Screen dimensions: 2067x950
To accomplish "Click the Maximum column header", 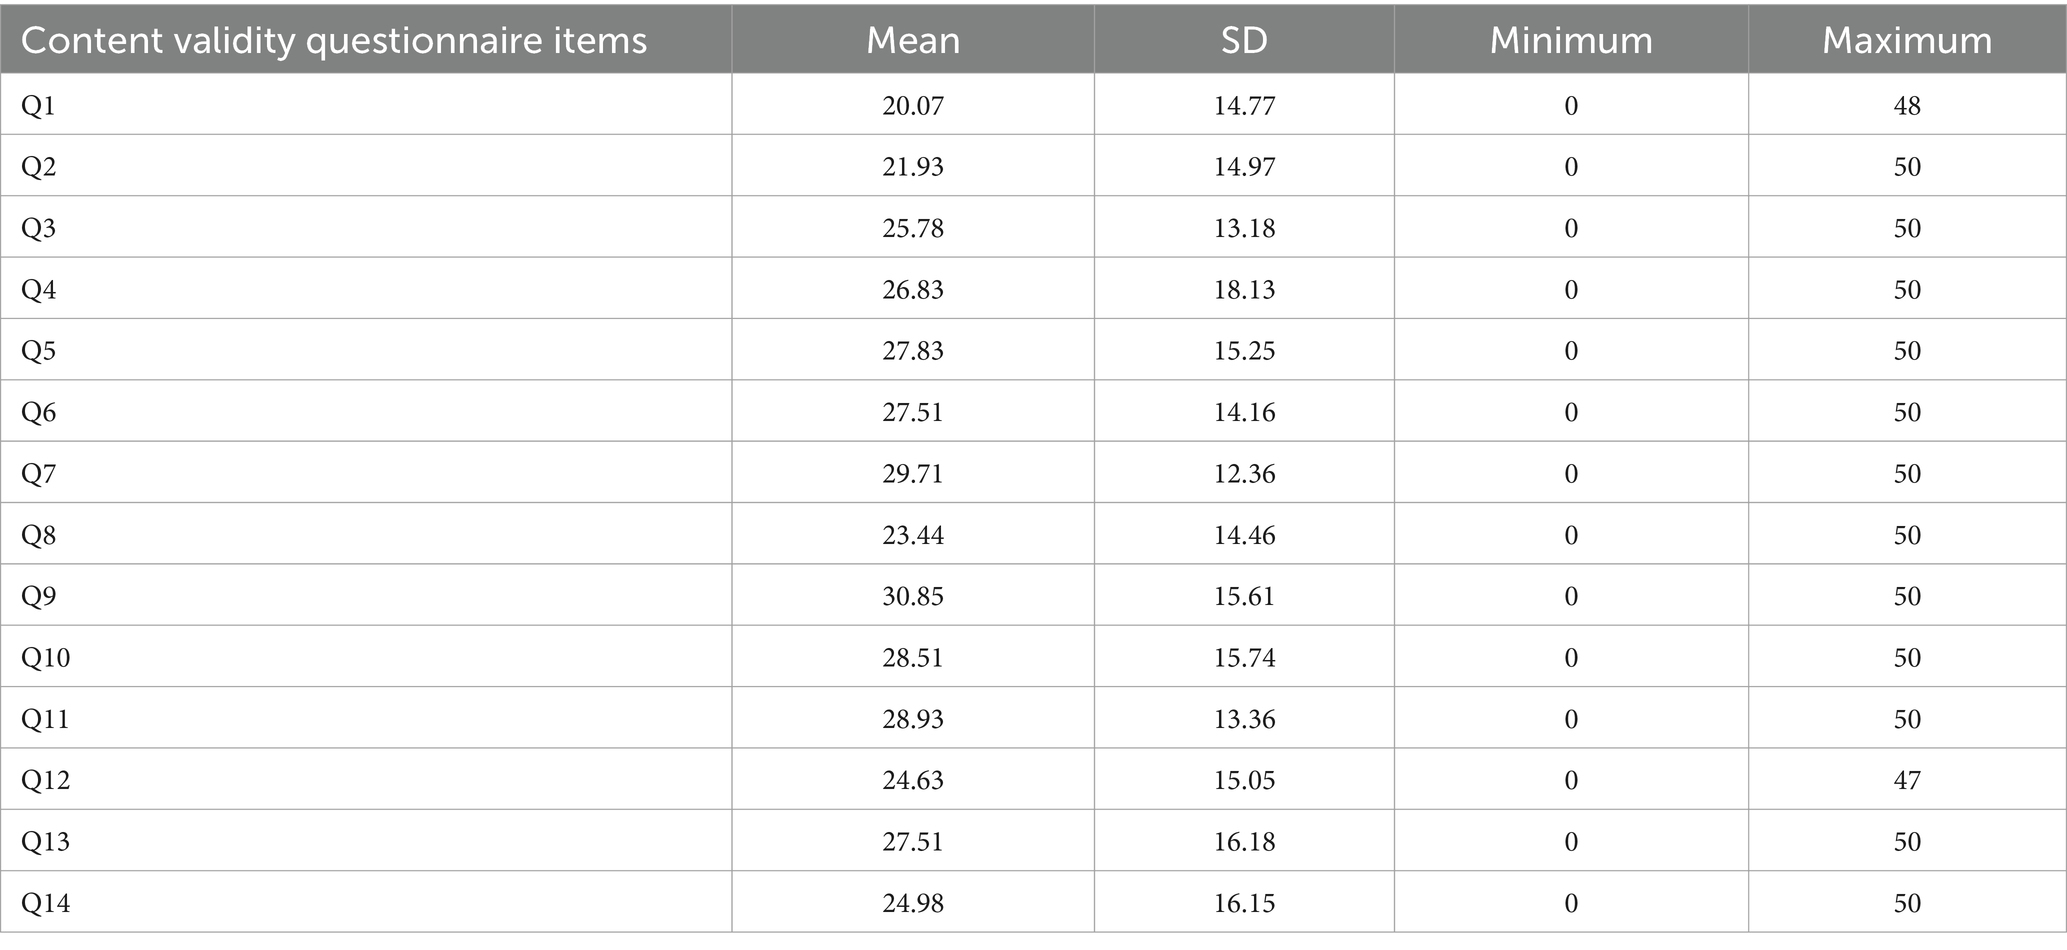I will 1907,41.
